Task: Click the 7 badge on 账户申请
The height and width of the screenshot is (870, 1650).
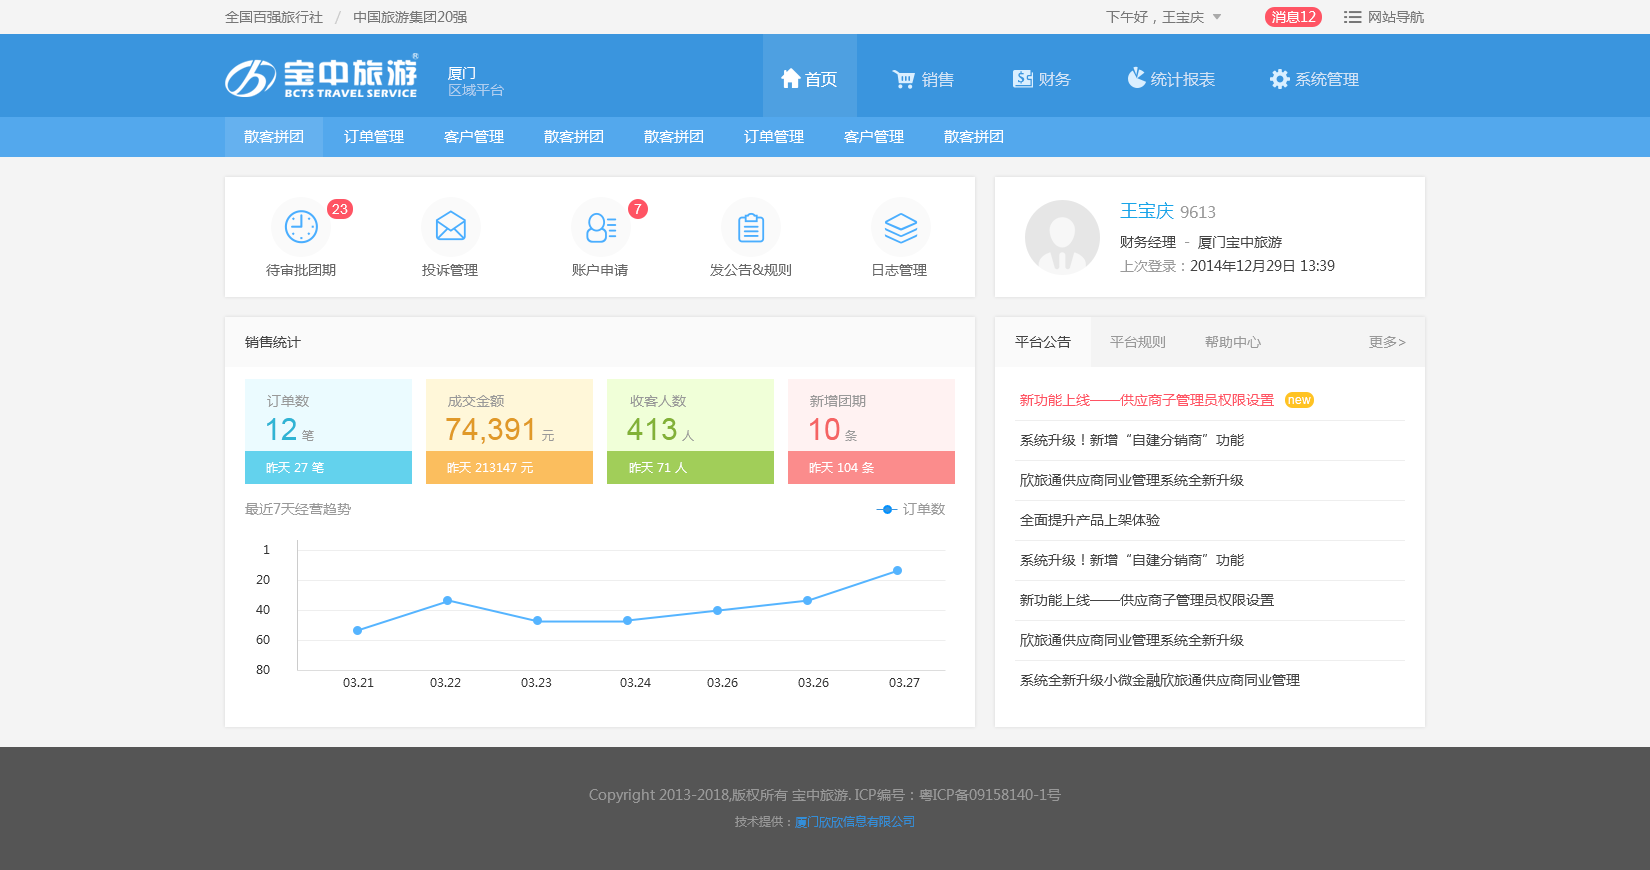Action: click(638, 209)
